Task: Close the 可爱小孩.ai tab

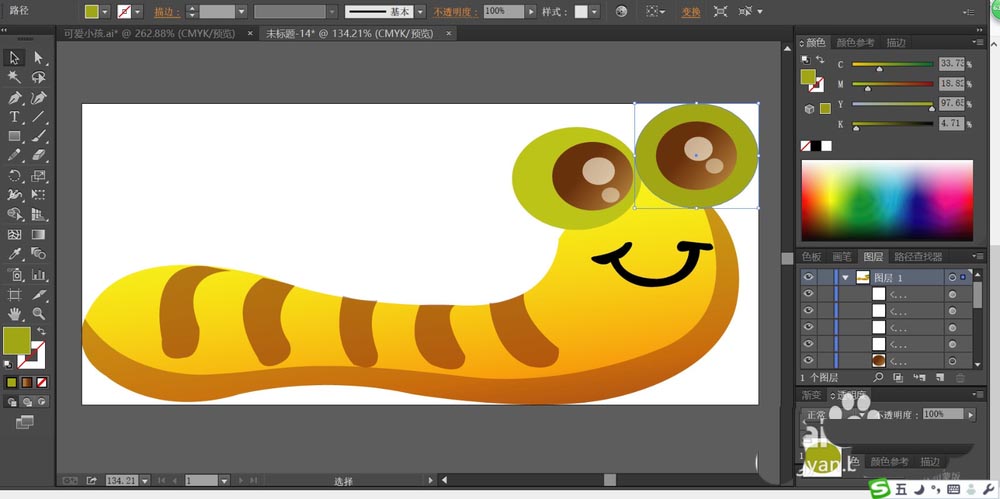Action: [x=250, y=33]
